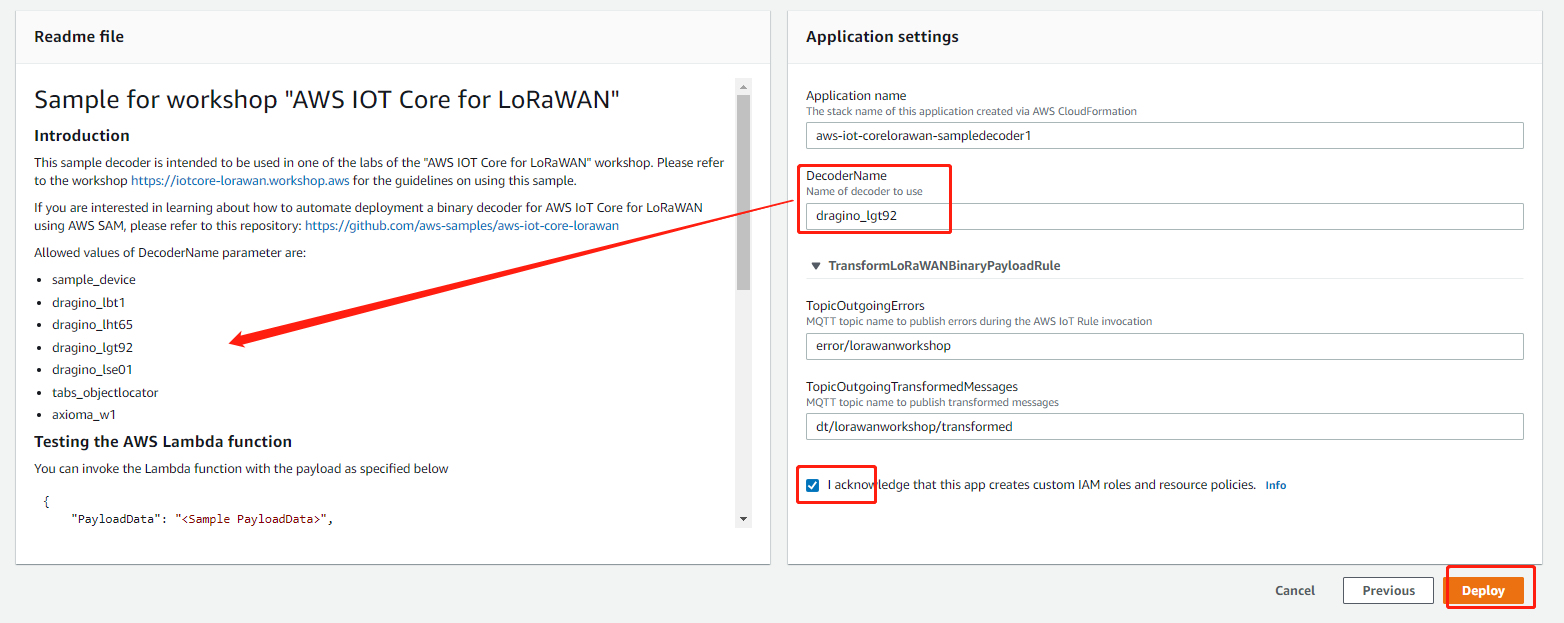Select the TopicOutgoingErrors input field

click(x=1164, y=346)
